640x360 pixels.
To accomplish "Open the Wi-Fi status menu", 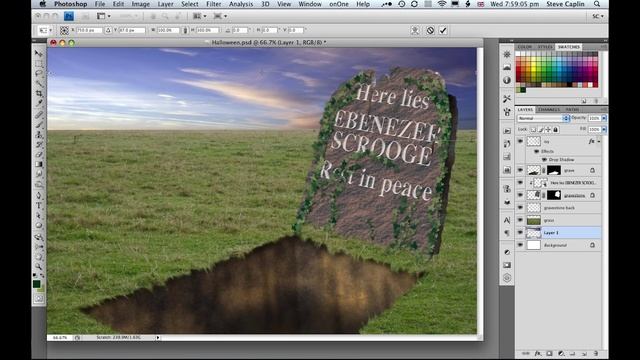I will (x=442, y=4).
